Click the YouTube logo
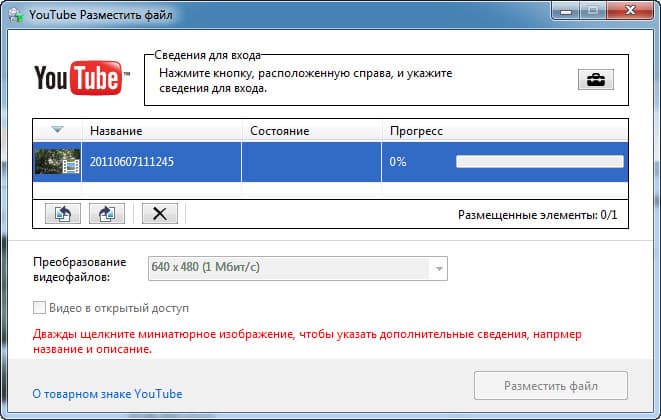Screen dimensions: 661x420 [x=82, y=78]
